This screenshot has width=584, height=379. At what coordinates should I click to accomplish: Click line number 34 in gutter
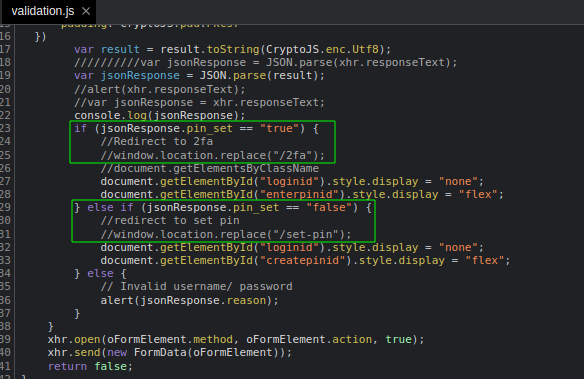[5, 273]
